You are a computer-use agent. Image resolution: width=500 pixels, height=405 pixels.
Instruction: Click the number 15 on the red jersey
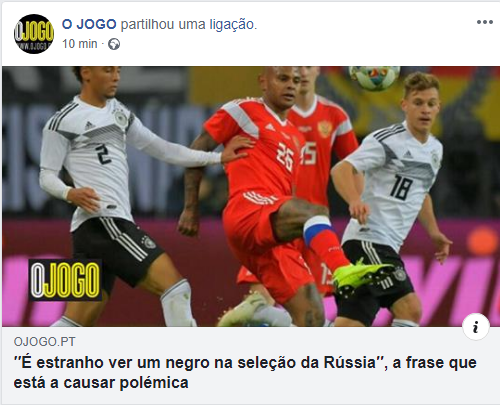(x=309, y=153)
